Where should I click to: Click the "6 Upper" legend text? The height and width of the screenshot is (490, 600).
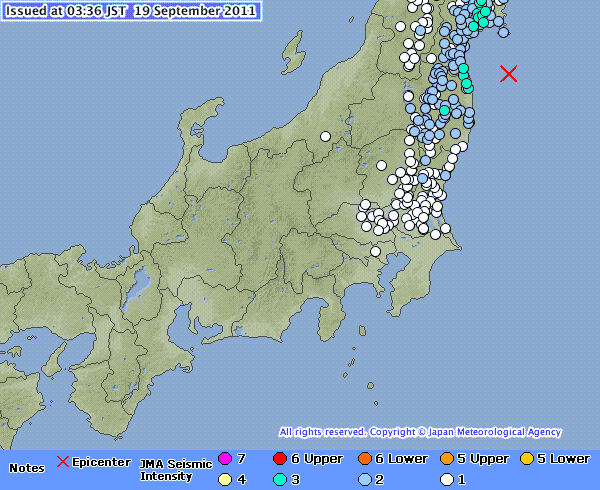click(x=316, y=459)
